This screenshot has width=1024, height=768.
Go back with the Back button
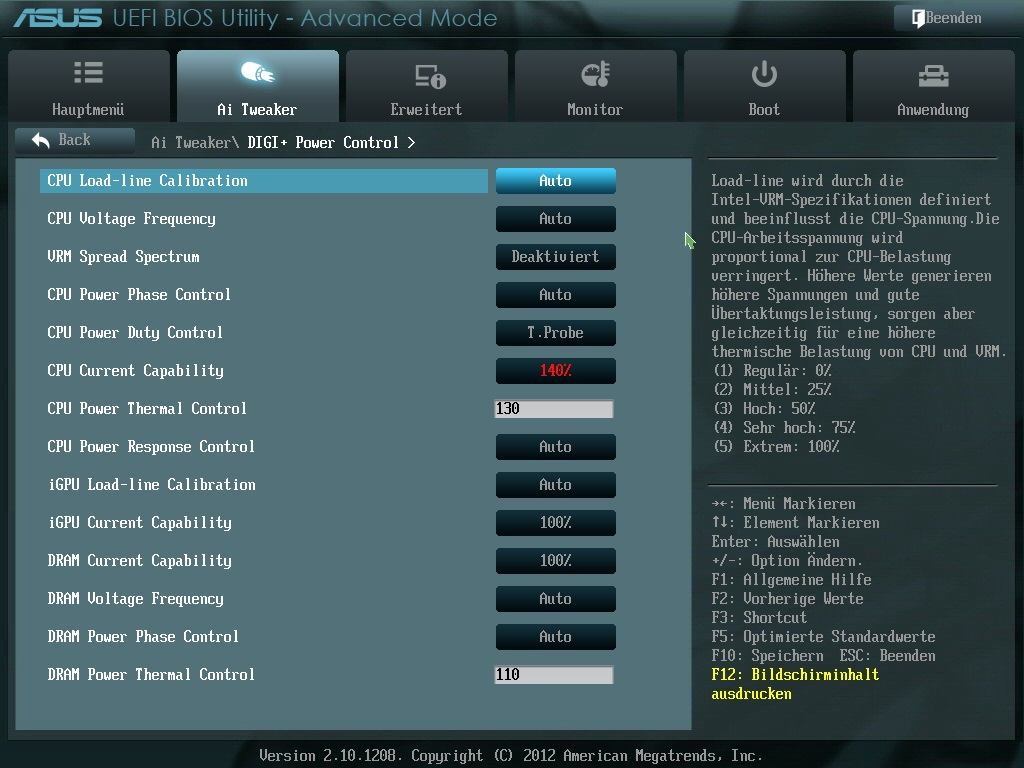pos(74,140)
